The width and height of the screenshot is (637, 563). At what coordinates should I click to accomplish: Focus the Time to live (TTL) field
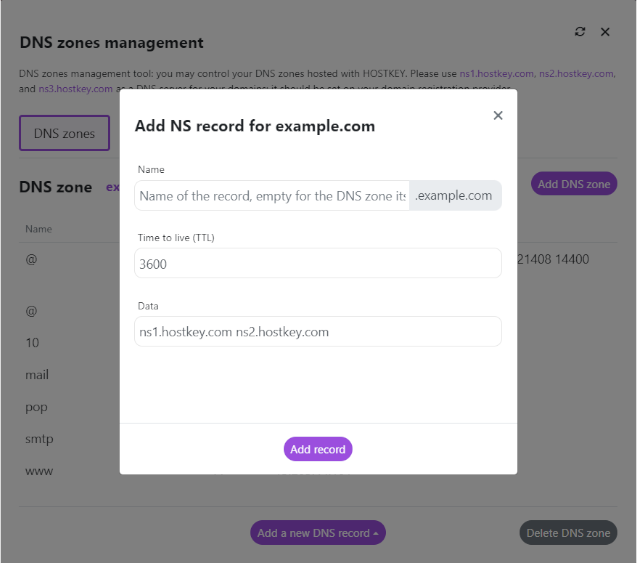[317, 264]
